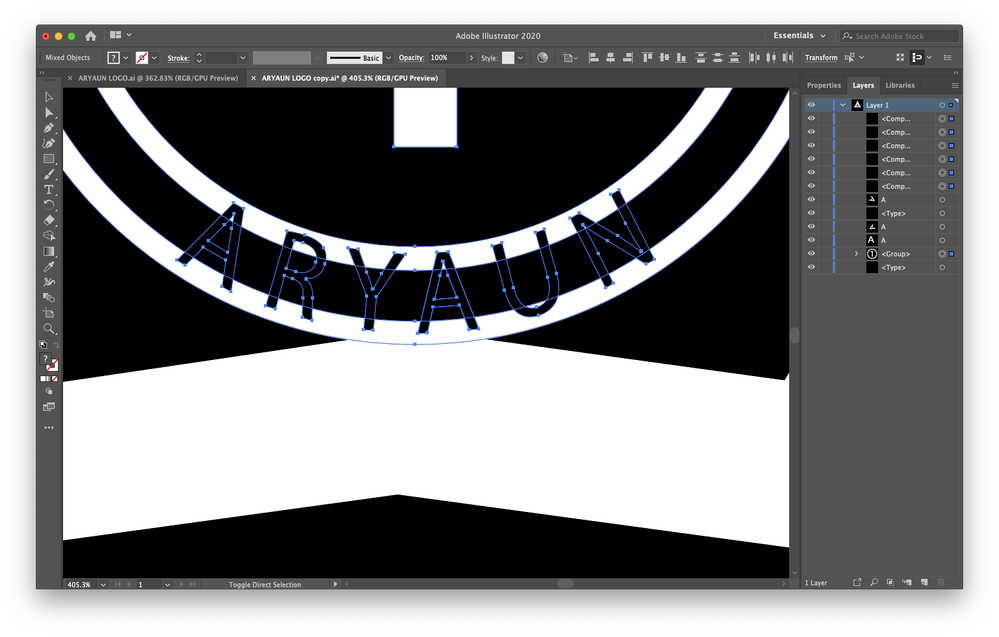The height and width of the screenshot is (637, 999).
Task: Click Collect For Export icon in Layers panel
Action: (857, 582)
